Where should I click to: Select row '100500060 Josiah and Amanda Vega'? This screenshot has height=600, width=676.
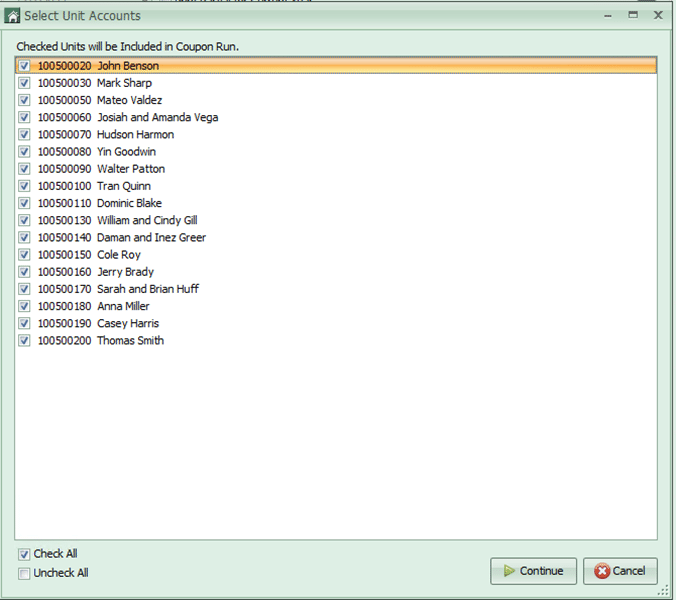336,117
